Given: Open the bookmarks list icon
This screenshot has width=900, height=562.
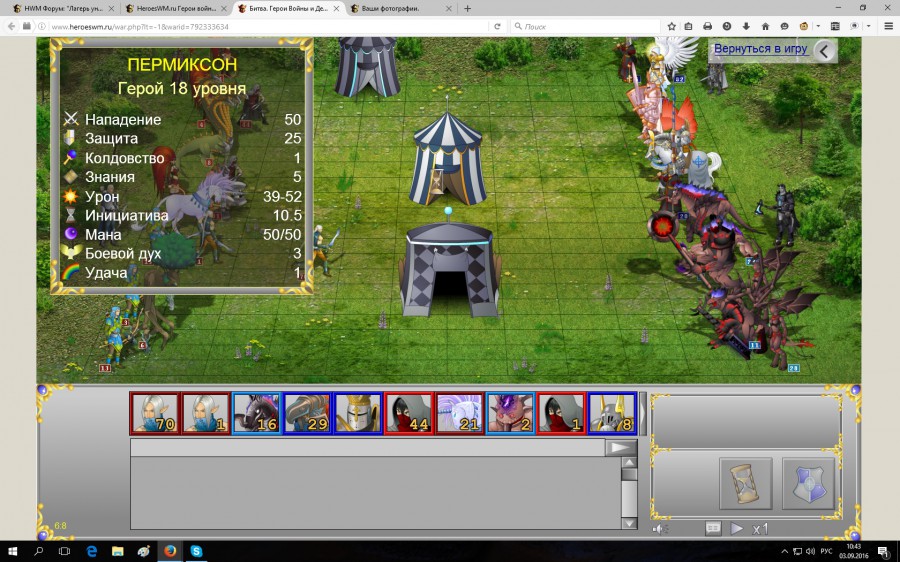Looking at the screenshot, I should point(689,26).
